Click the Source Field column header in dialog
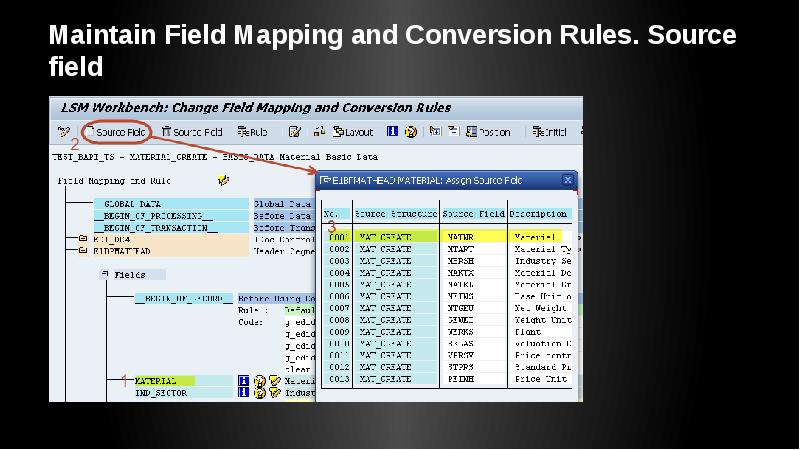The width and height of the screenshot is (800, 450). (x=473, y=214)
